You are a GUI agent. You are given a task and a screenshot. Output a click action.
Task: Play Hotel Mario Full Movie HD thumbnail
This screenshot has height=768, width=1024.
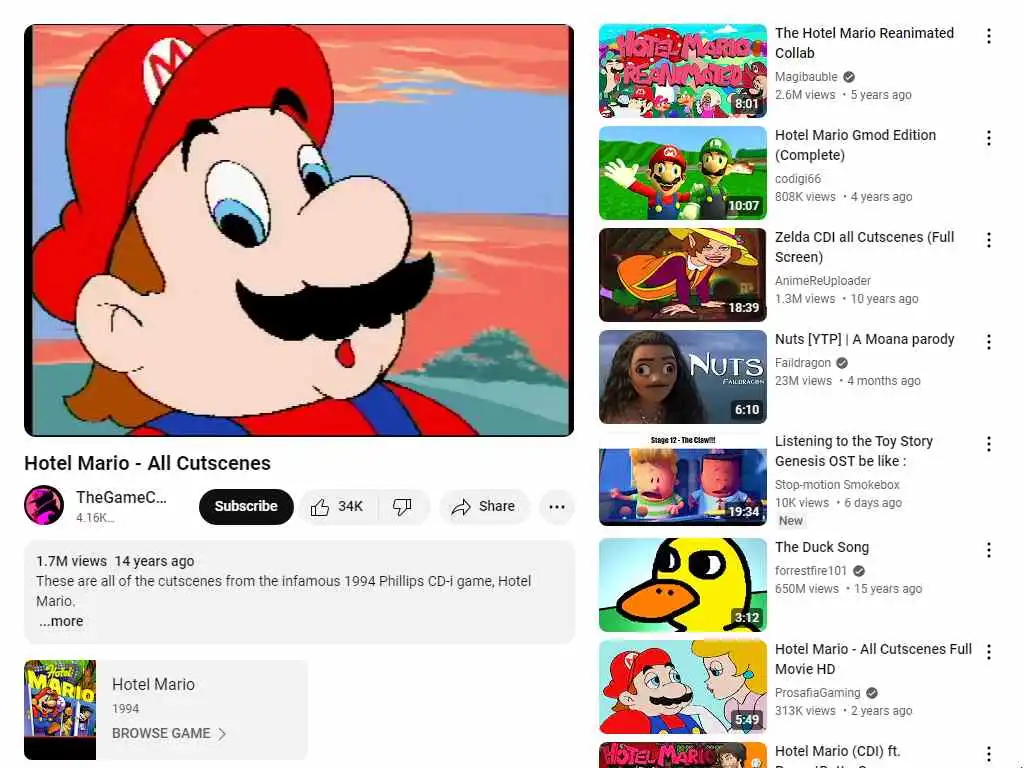coord(682,687)
